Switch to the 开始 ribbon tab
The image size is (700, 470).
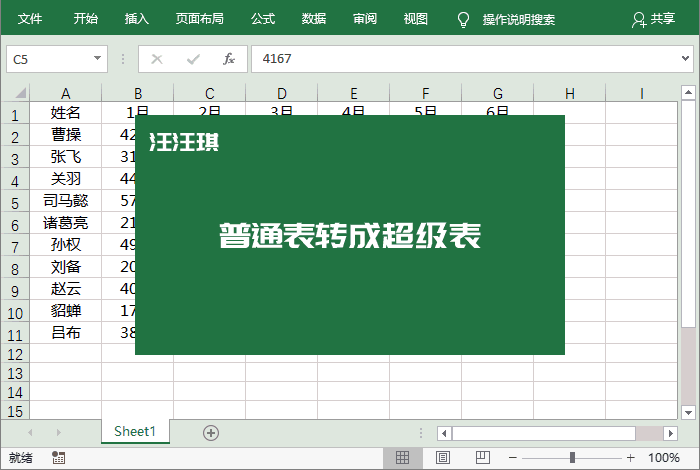pyautogui.click(x=86, y=19)
